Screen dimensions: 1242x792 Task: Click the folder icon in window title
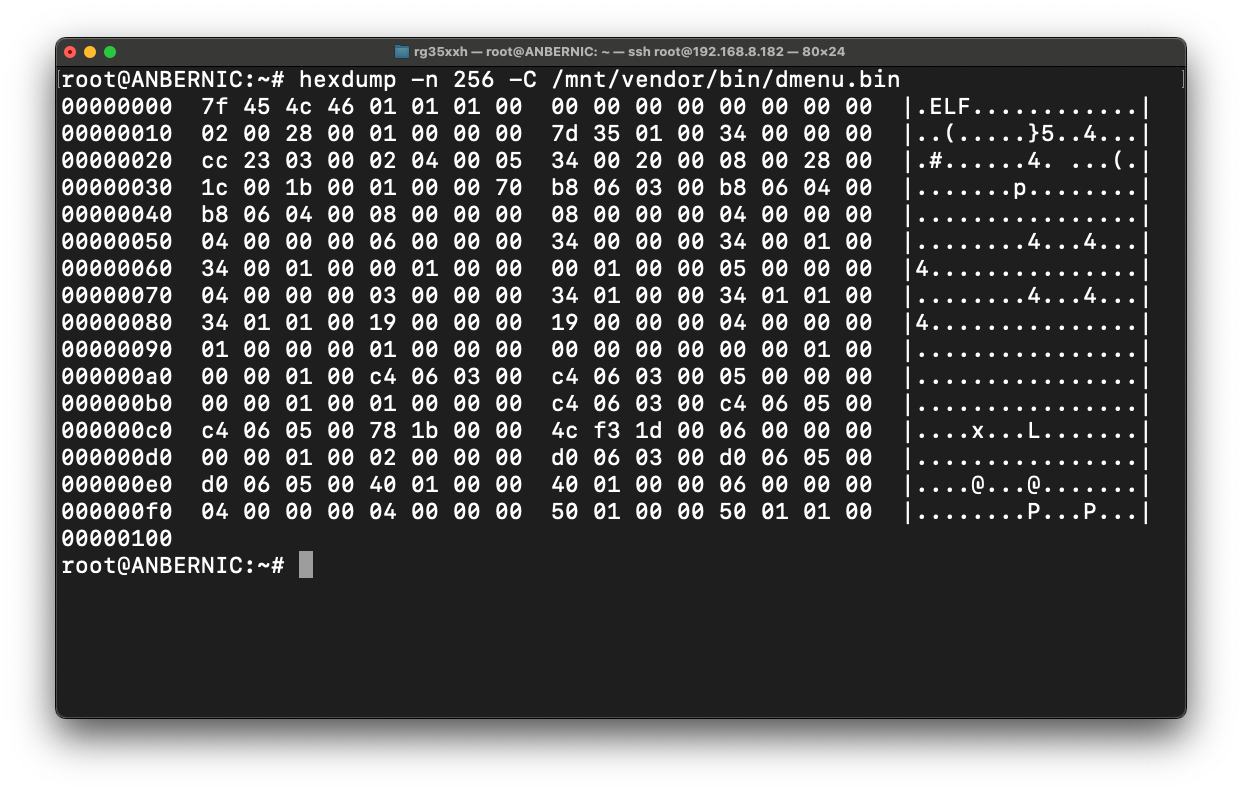[x=402, y=51]
